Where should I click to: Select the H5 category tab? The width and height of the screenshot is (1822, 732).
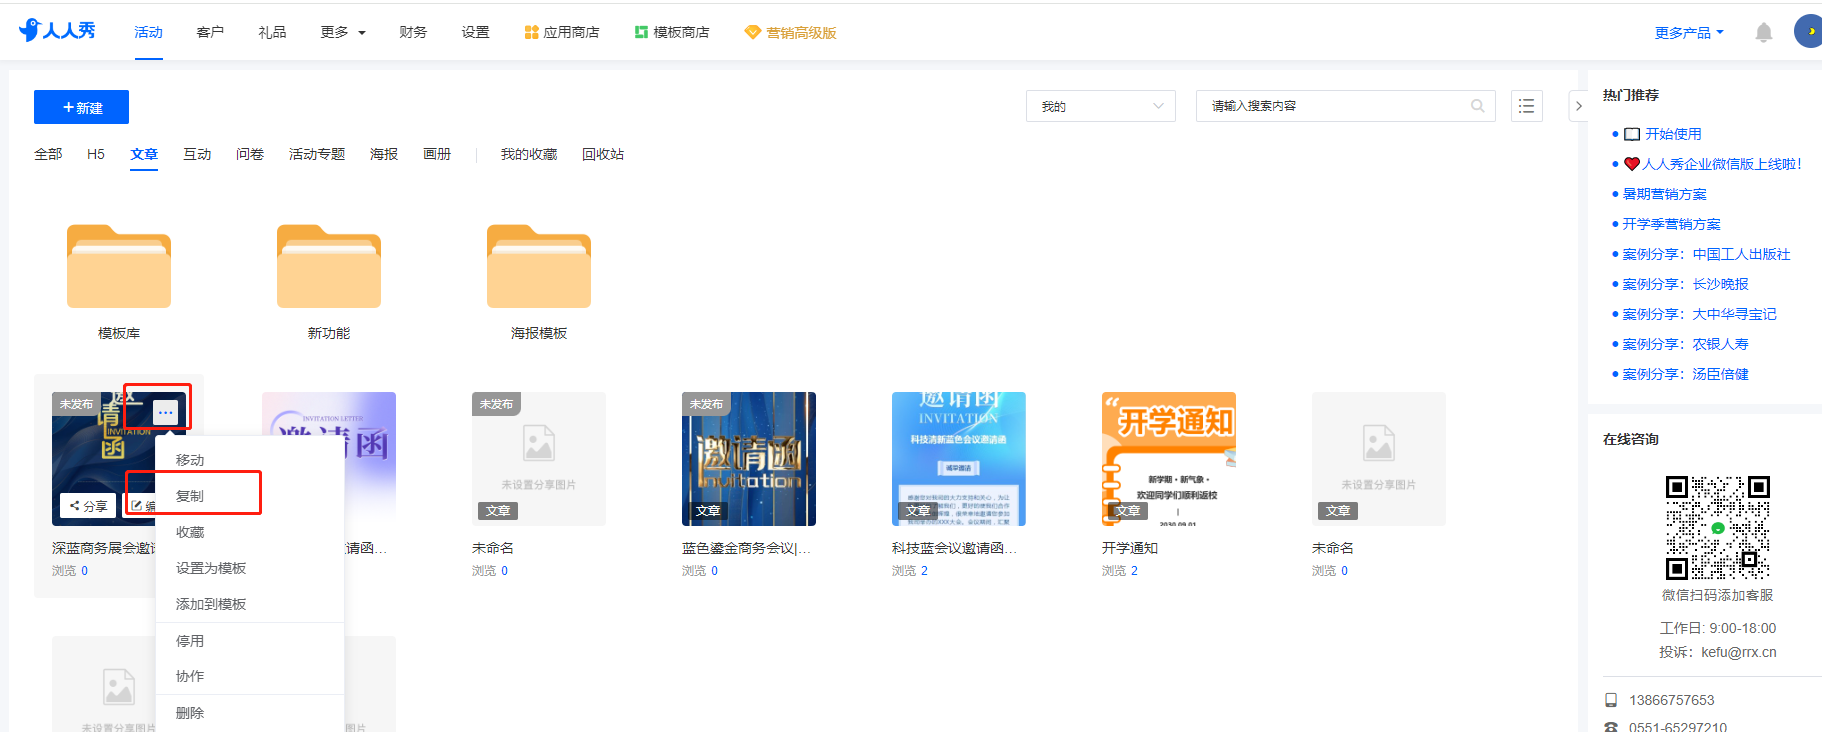[96, 154]
